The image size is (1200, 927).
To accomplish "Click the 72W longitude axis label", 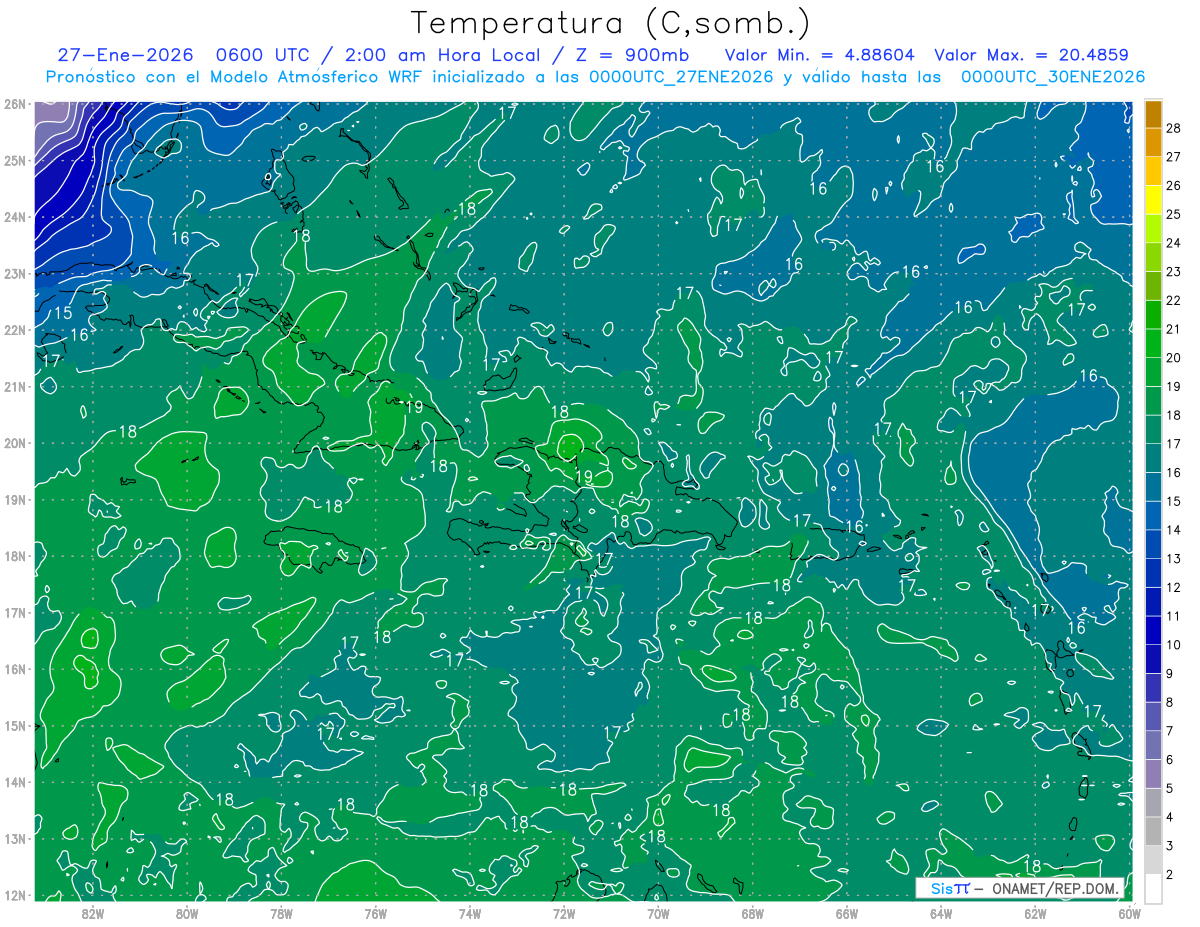I will pos(564,913).
